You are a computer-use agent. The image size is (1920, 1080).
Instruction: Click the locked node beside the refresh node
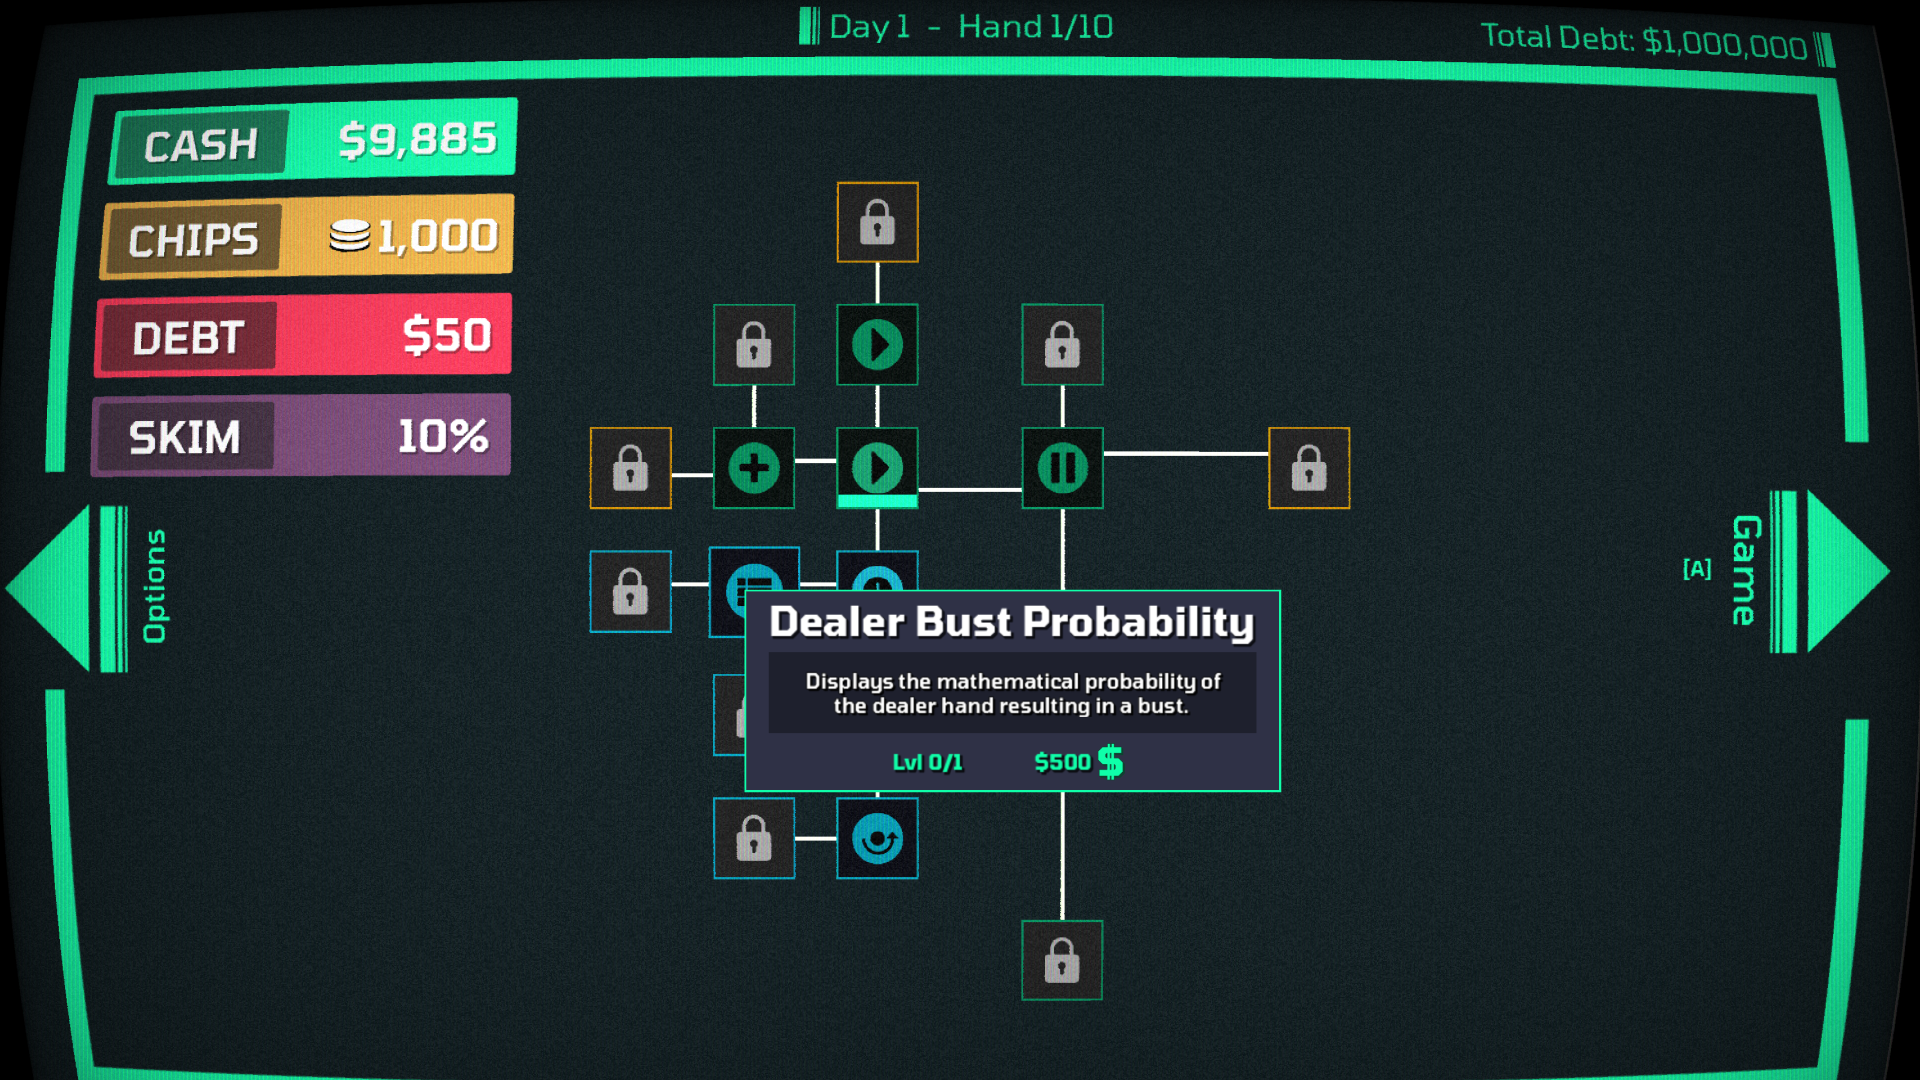click(753, 838)
